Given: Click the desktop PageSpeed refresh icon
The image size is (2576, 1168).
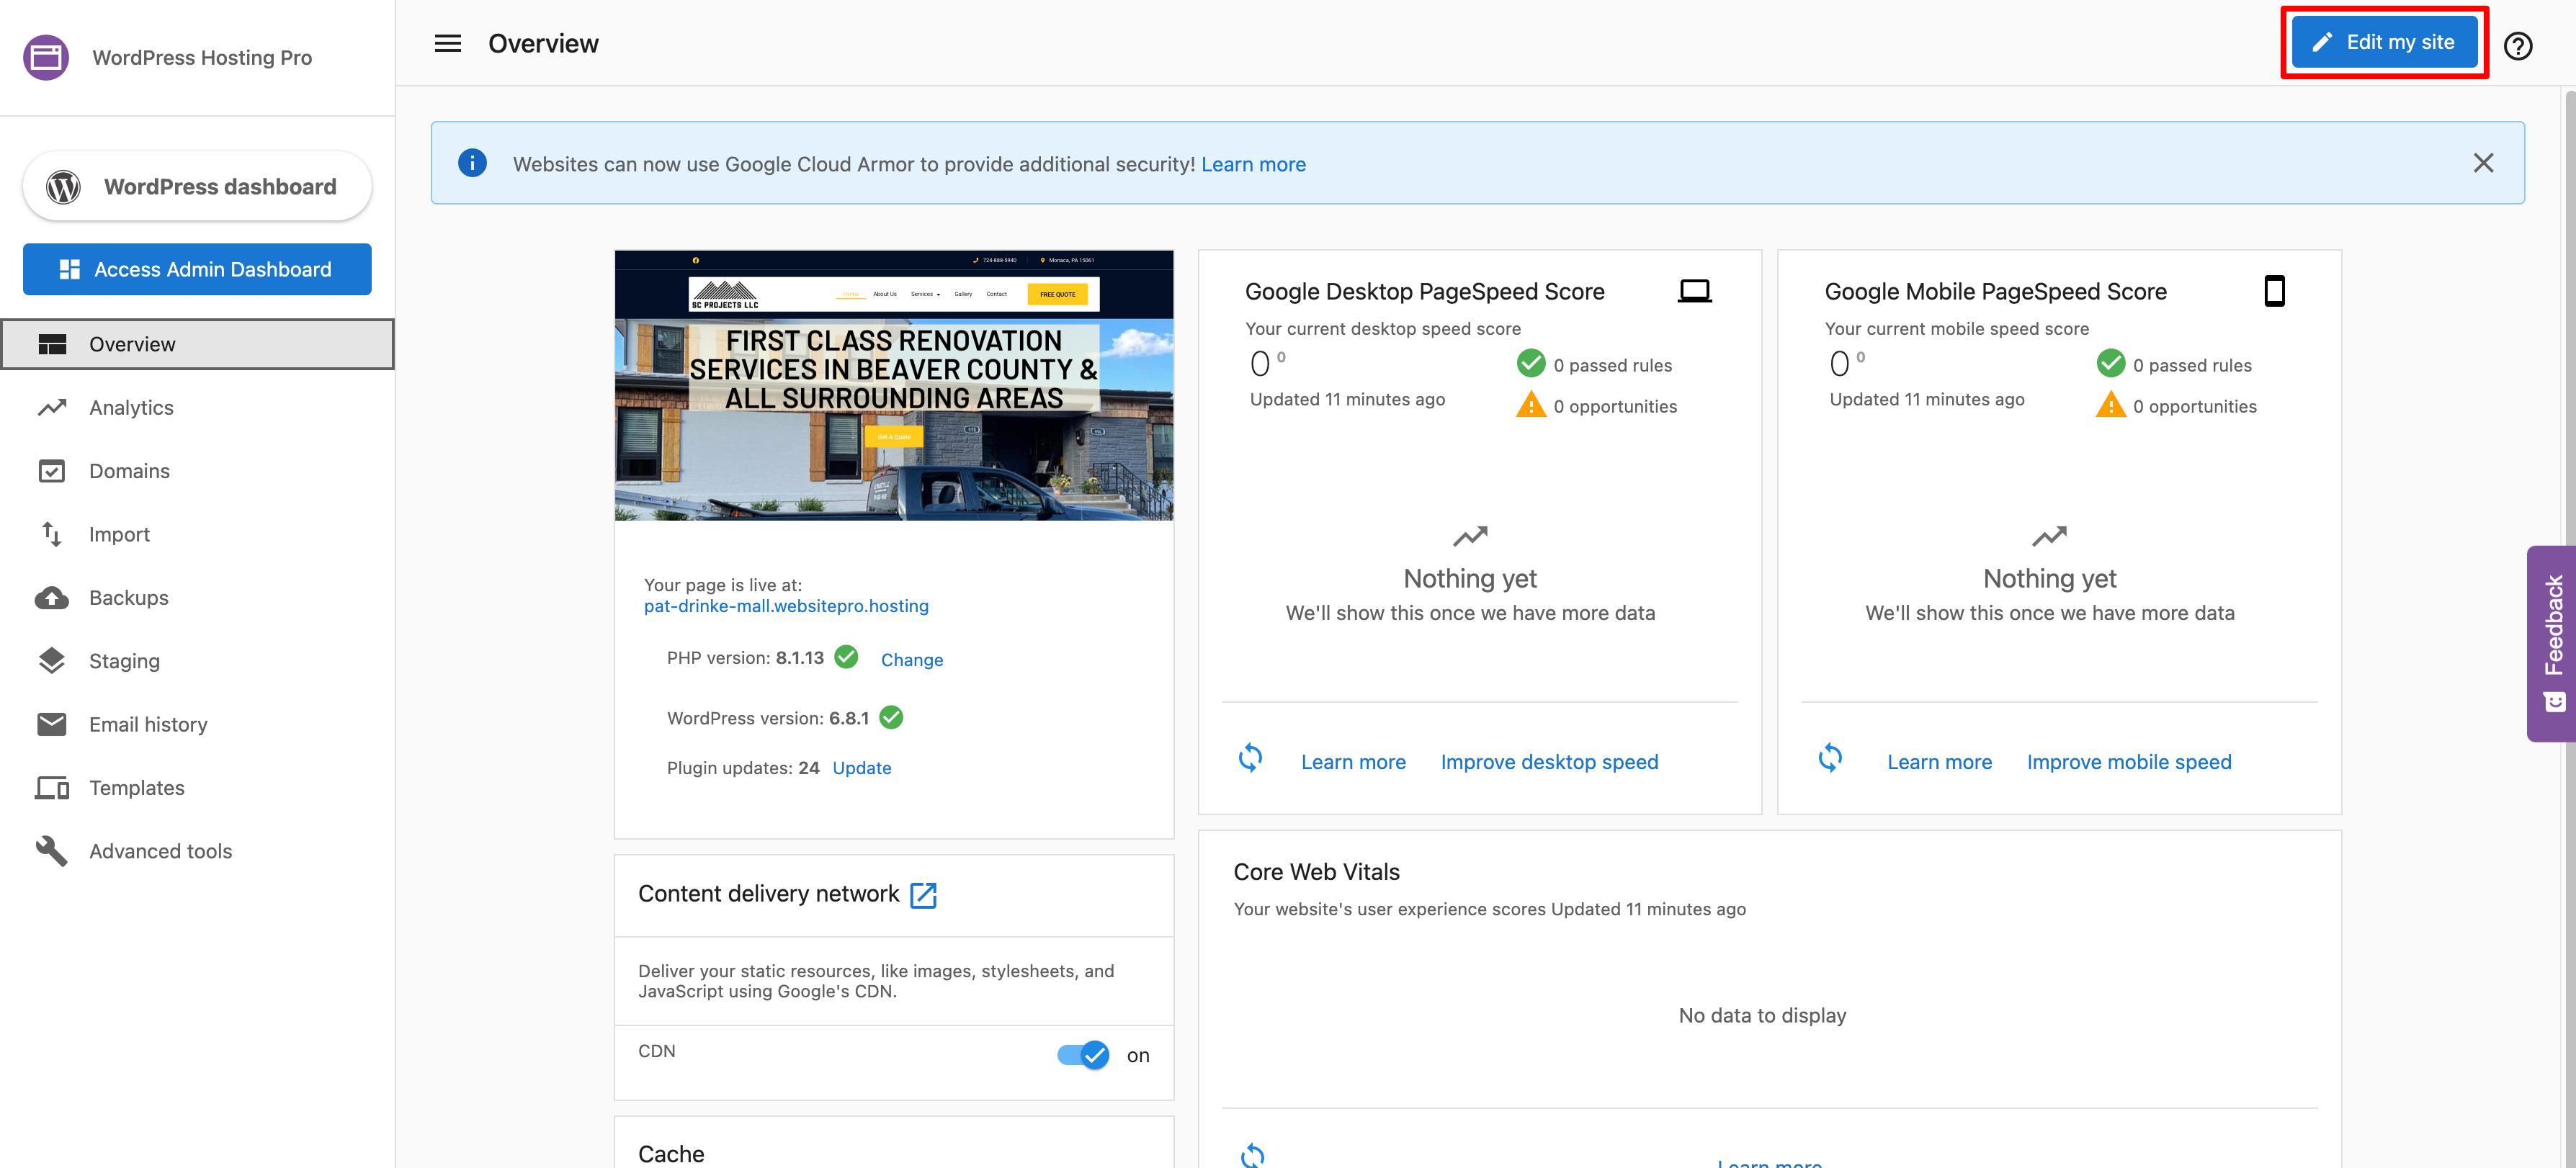Looking at the screenshot, I should (x=1250, y=758).
